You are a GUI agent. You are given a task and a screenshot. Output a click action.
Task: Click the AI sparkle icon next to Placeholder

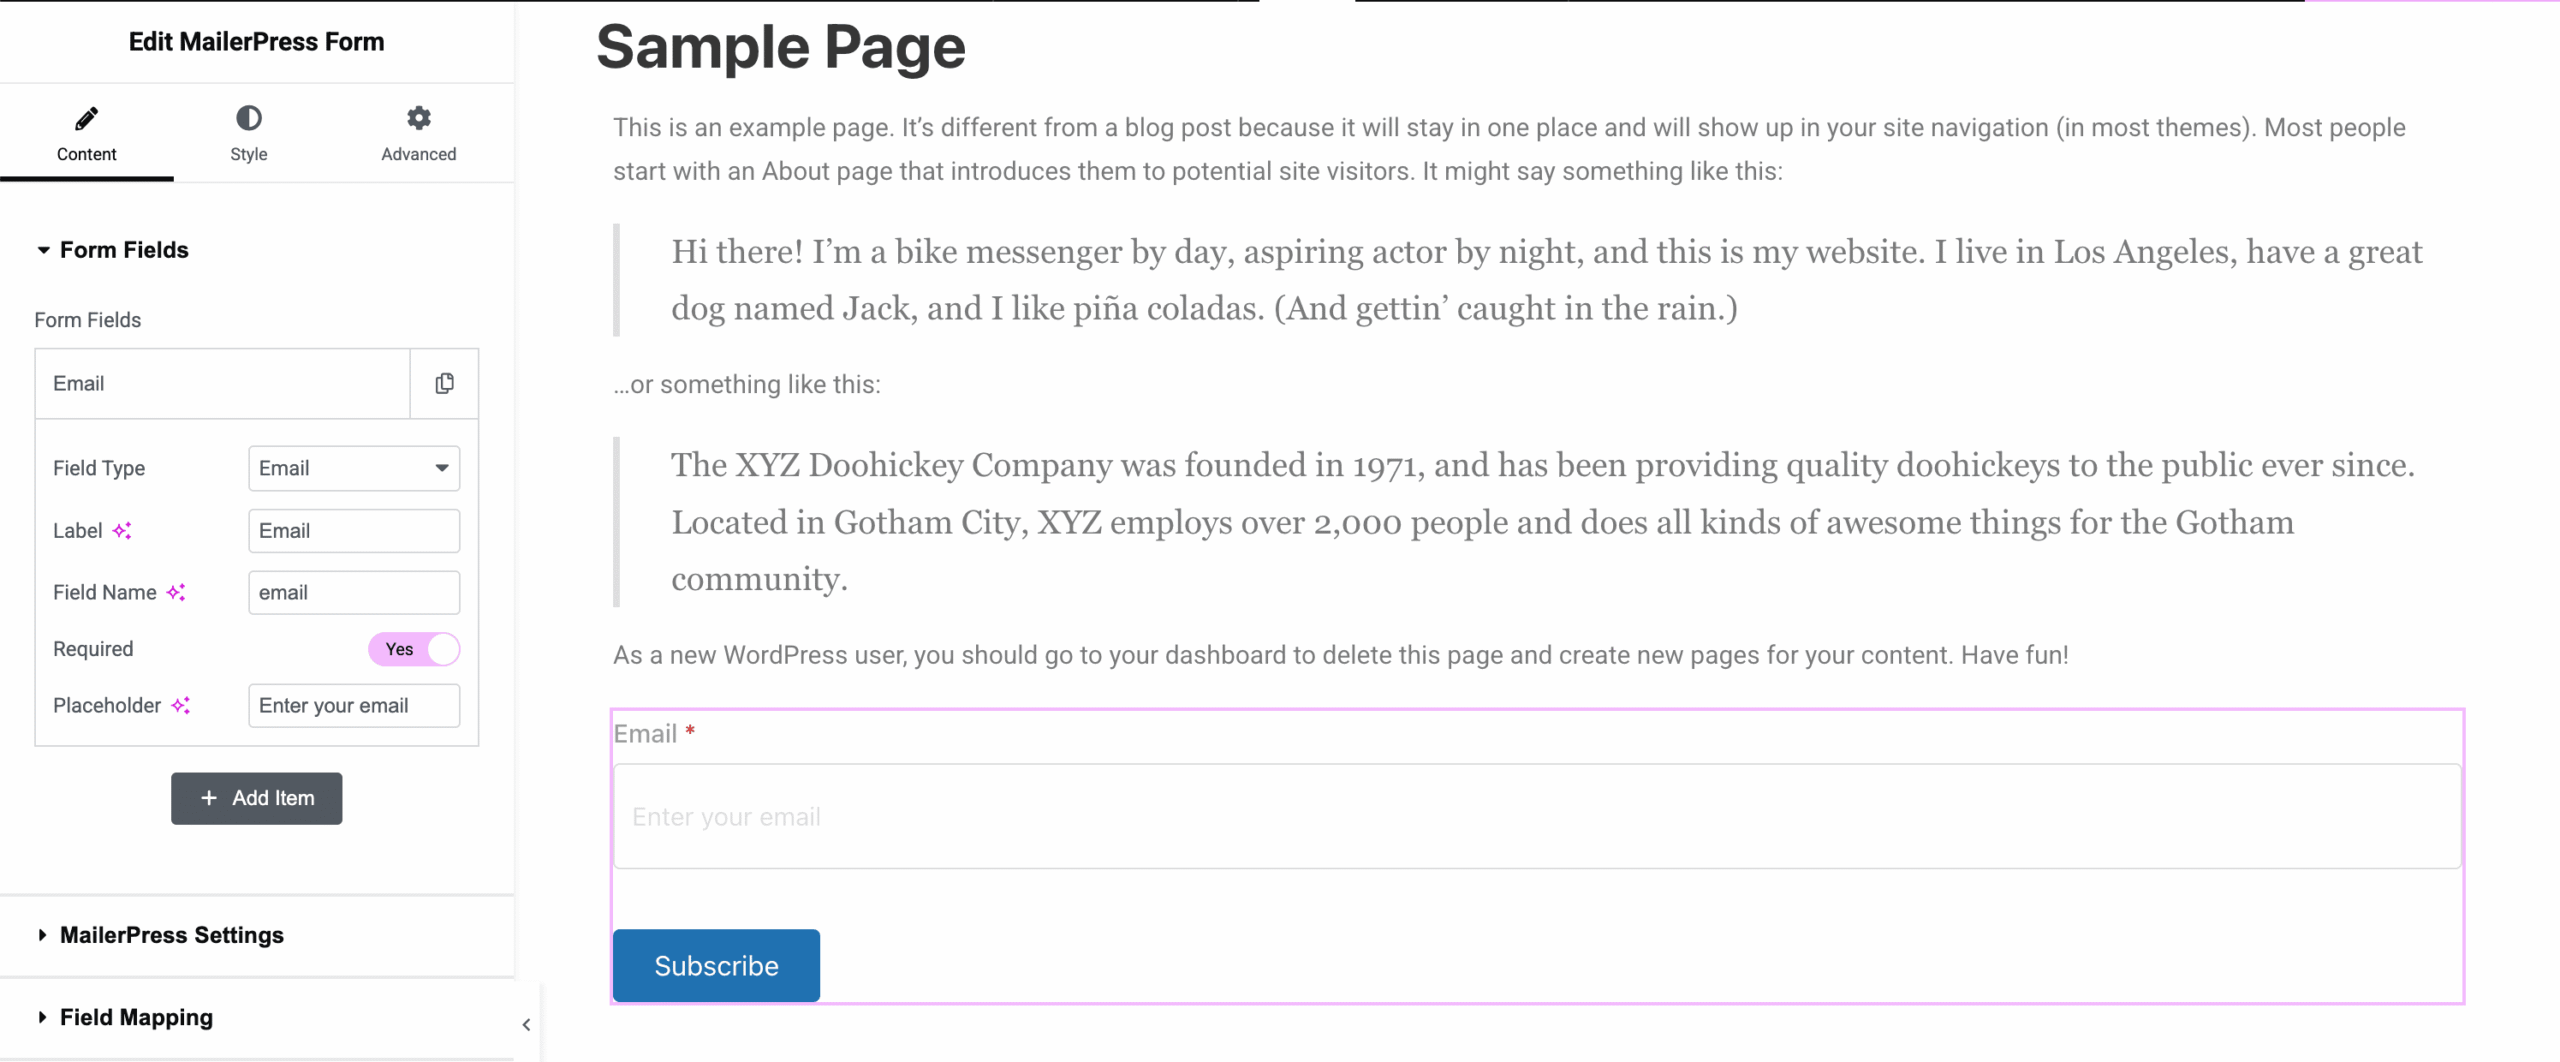180,705
